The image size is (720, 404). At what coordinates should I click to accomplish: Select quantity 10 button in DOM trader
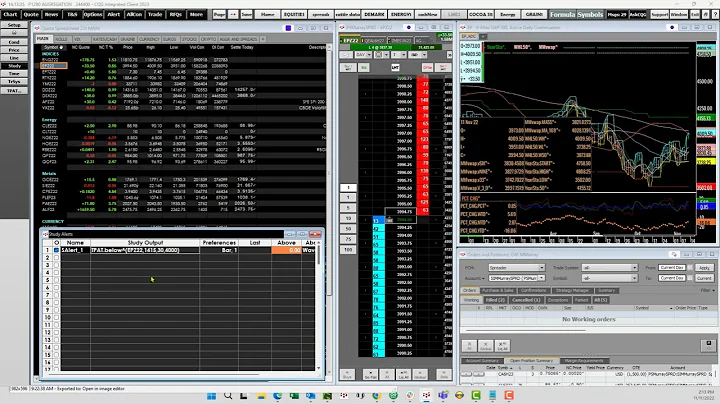(x=348, y=219)
